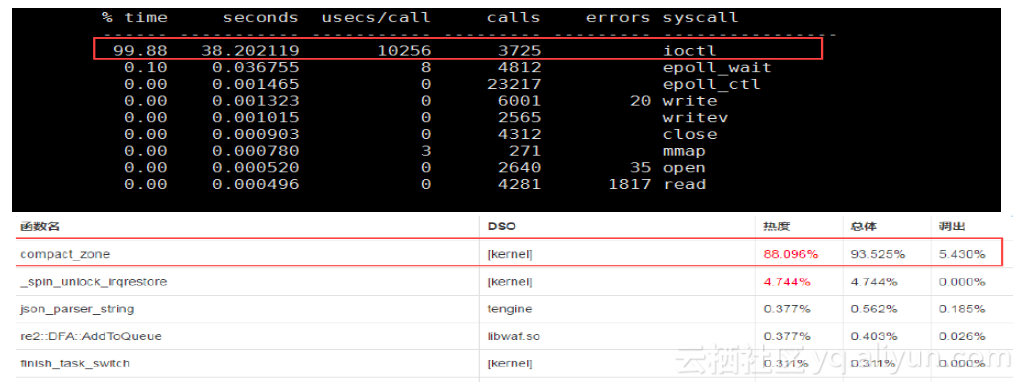
Task: Click the 热度 column header
Action: point(776,227)
